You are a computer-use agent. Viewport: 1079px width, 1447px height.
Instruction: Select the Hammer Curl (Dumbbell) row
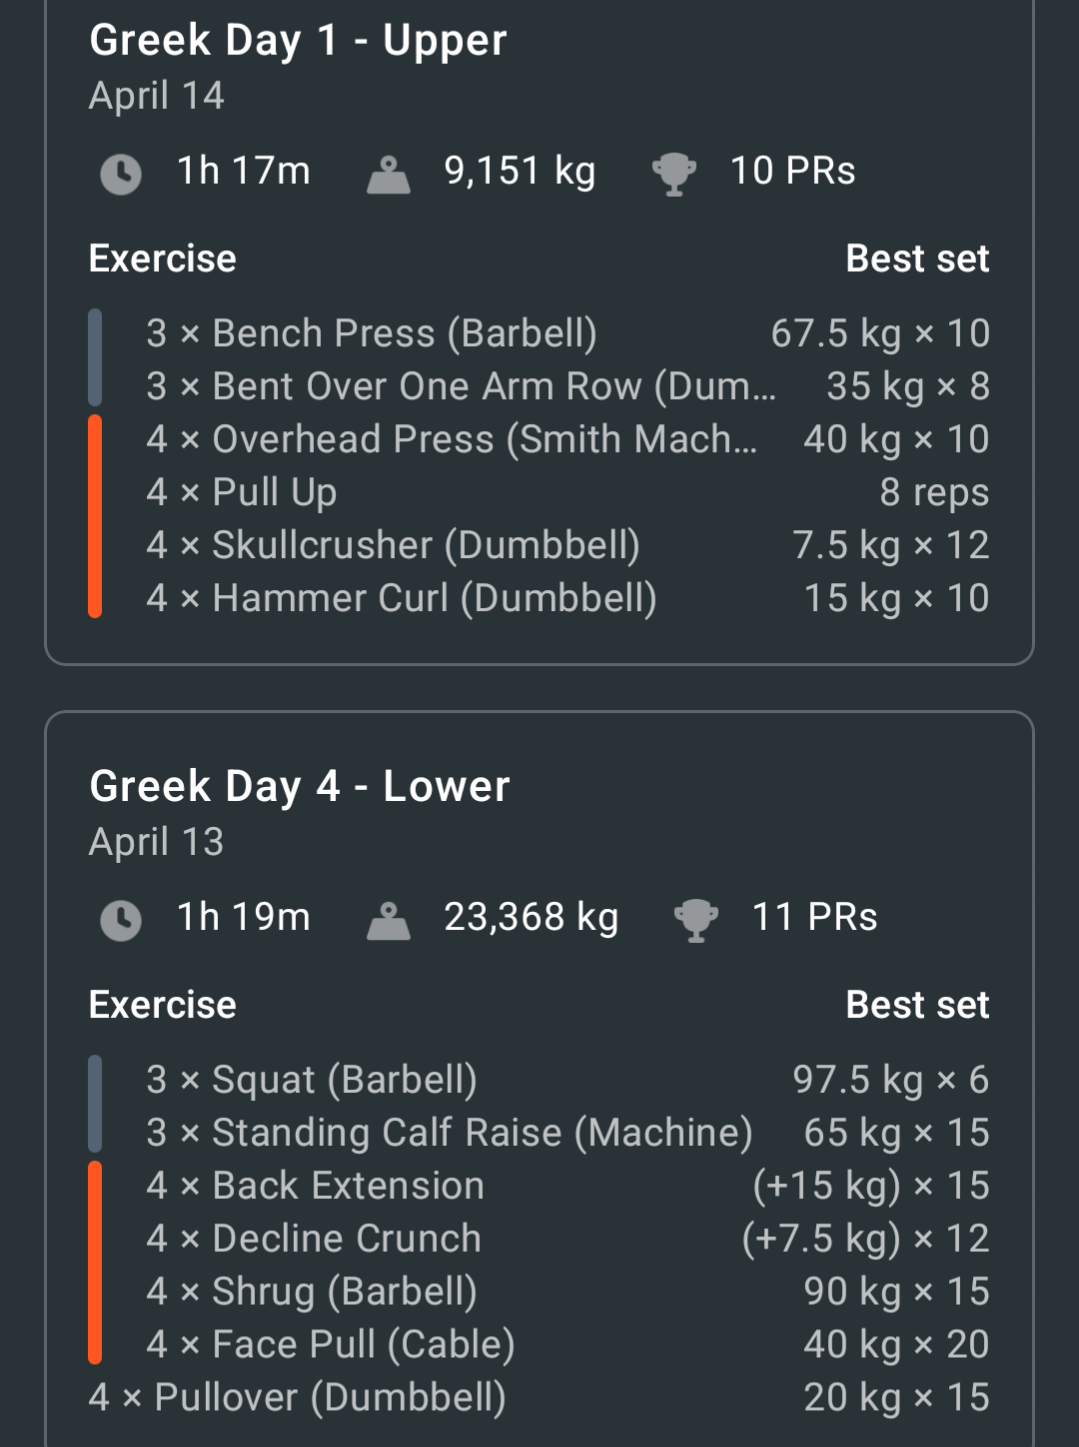567,598
